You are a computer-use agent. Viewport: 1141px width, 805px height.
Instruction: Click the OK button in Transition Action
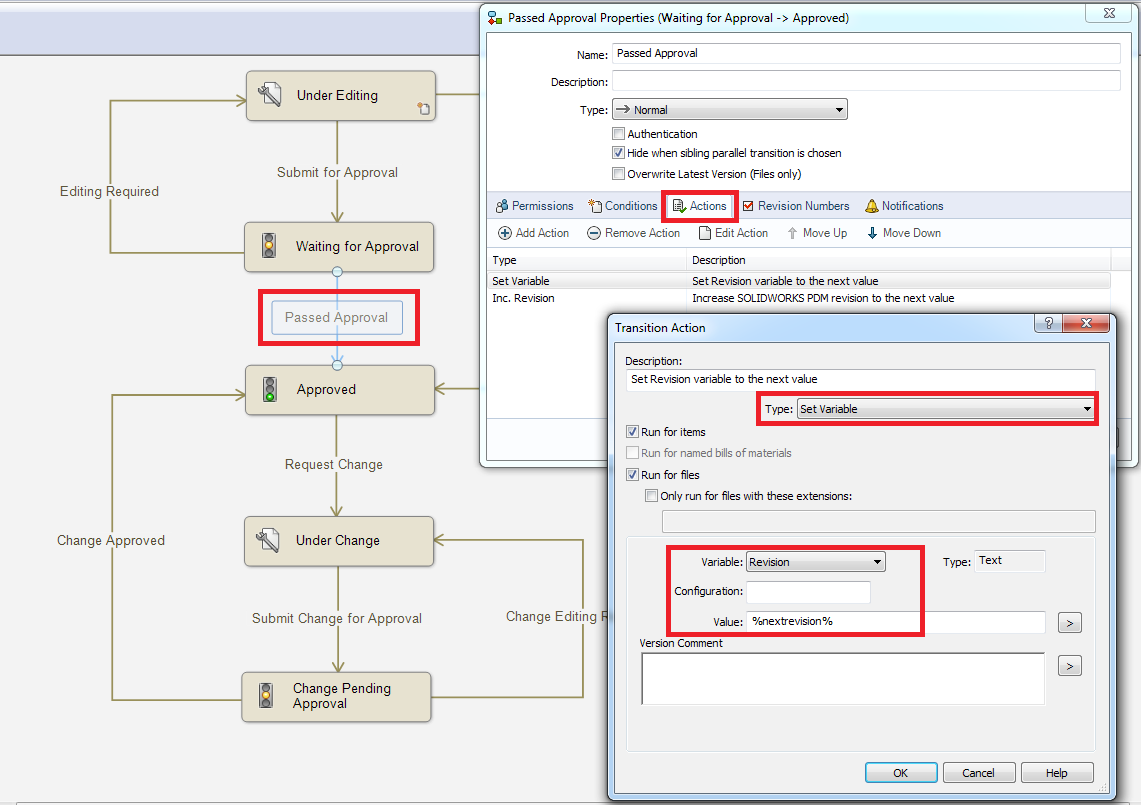pyautogui.click(x=900, y=772)
